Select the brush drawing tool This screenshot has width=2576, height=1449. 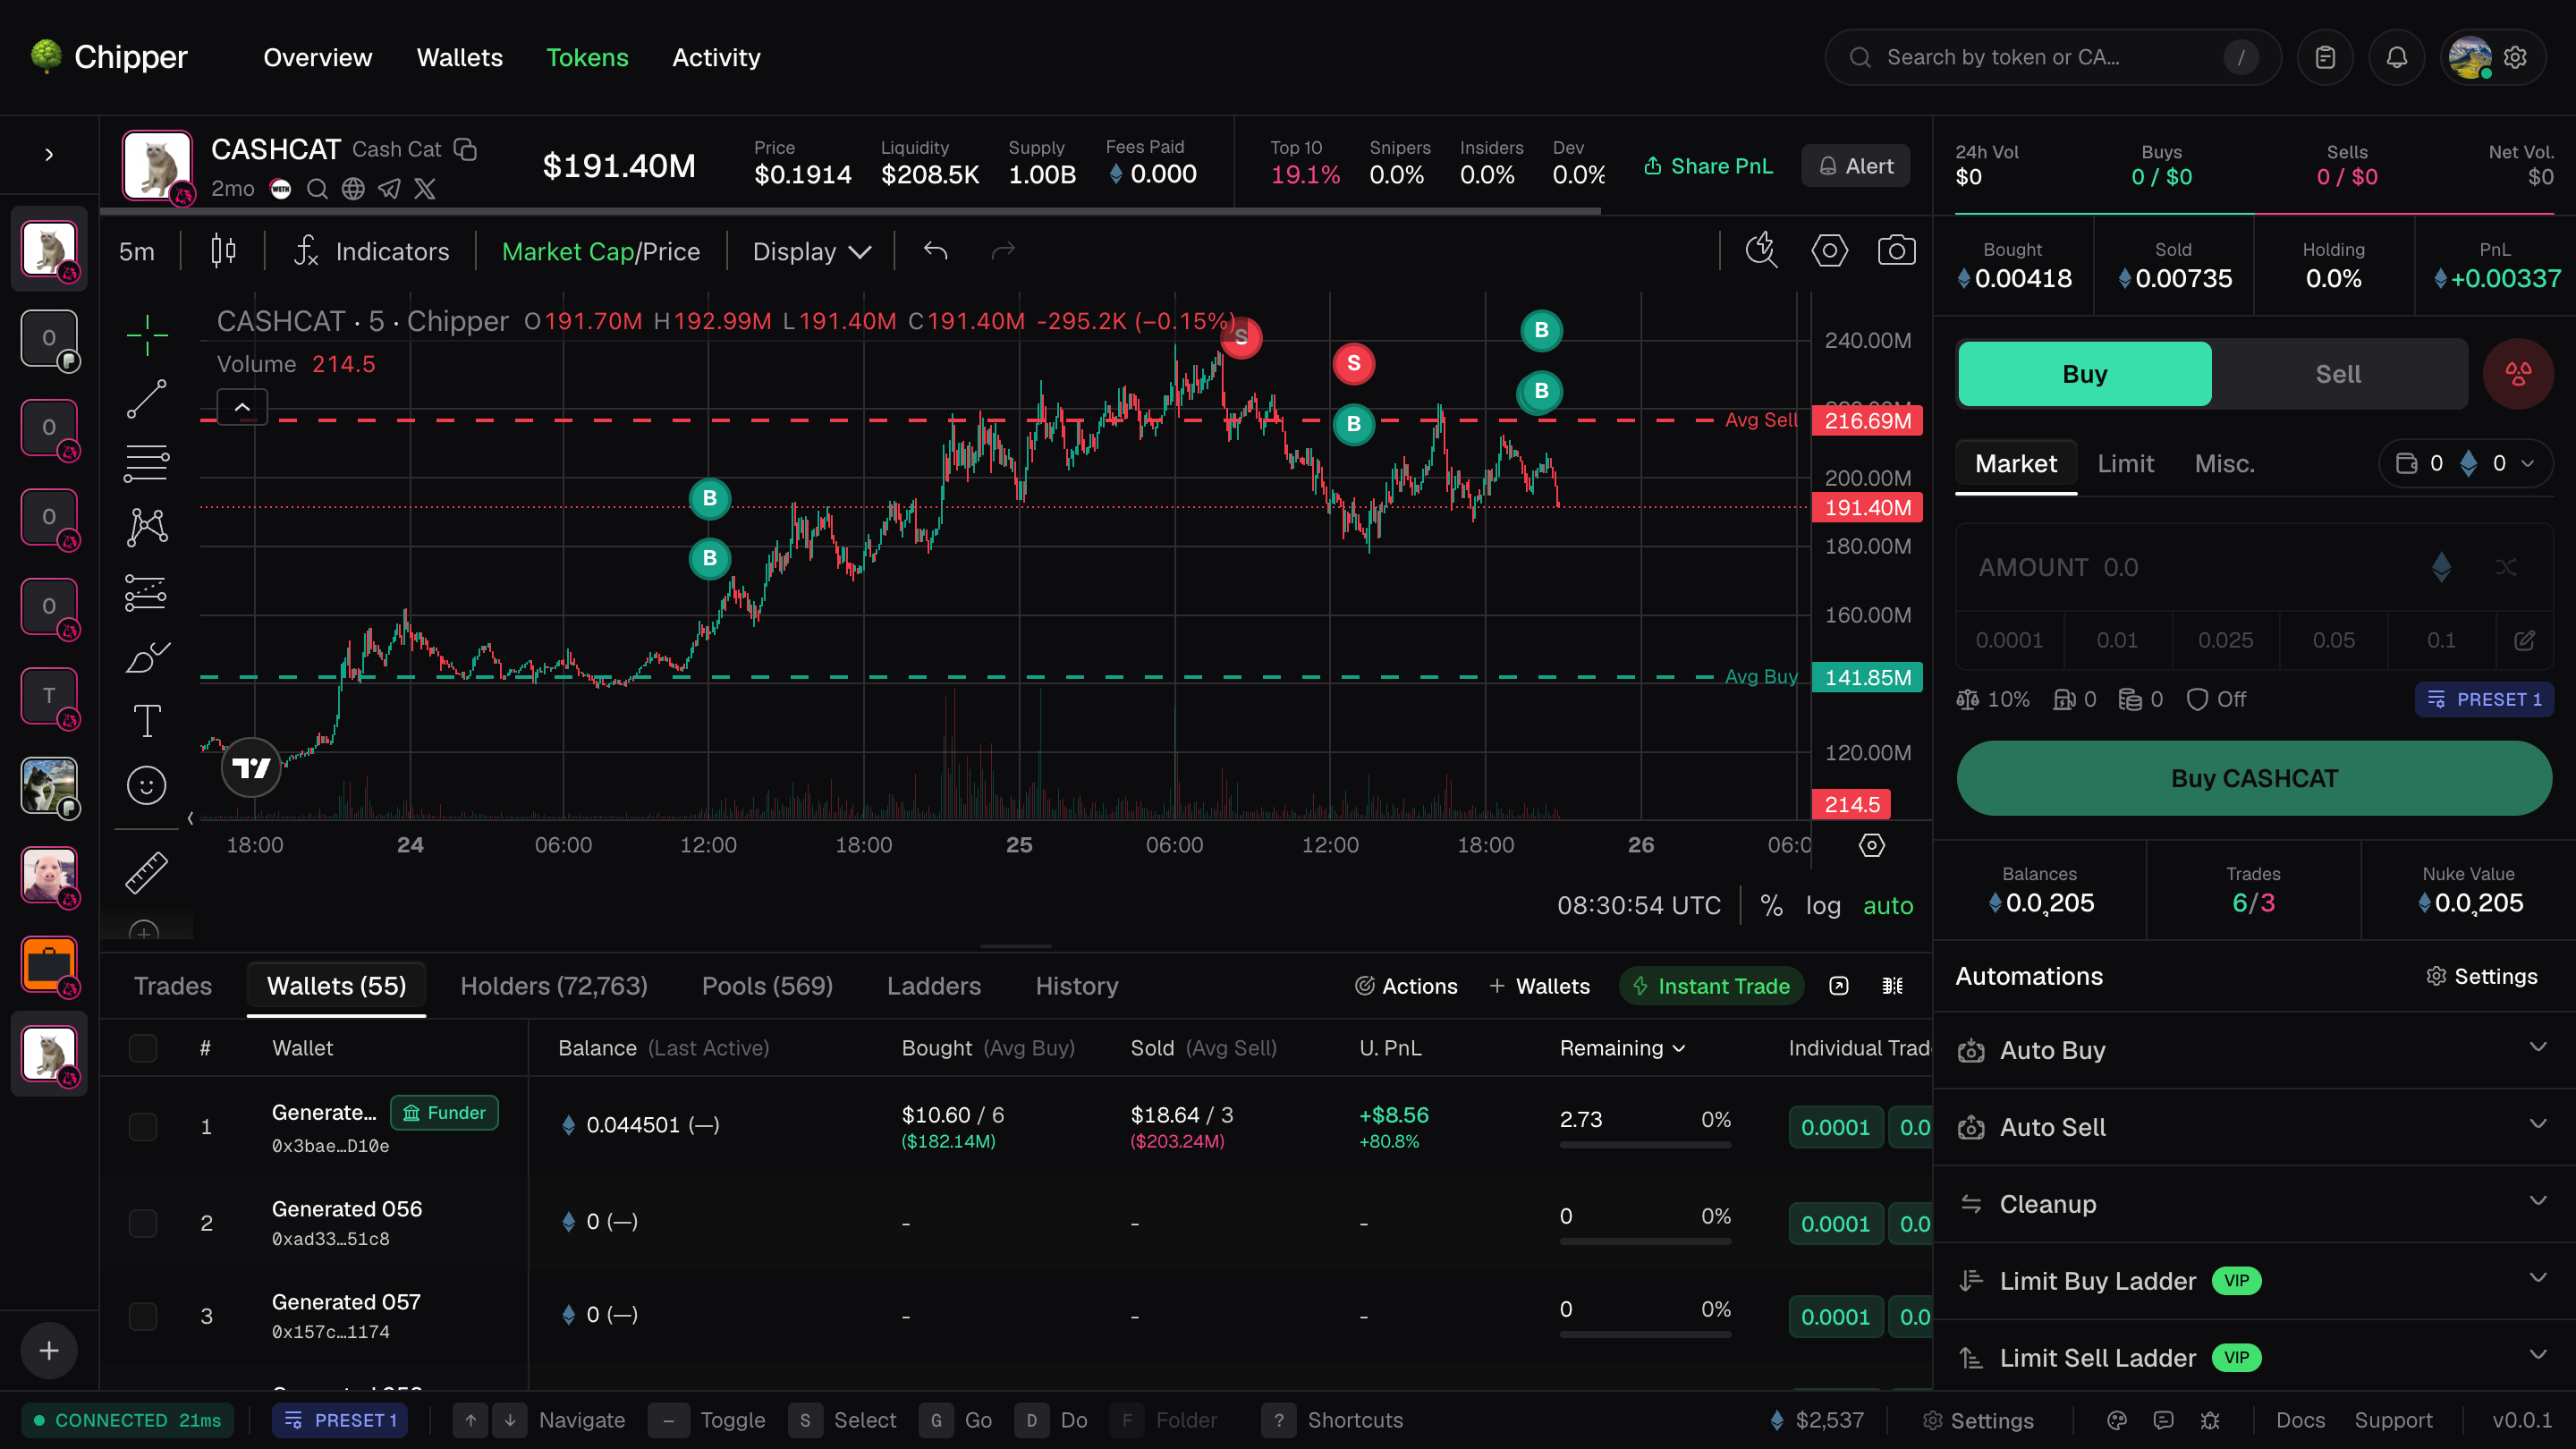pyautogui.click(x=147, y=657)
